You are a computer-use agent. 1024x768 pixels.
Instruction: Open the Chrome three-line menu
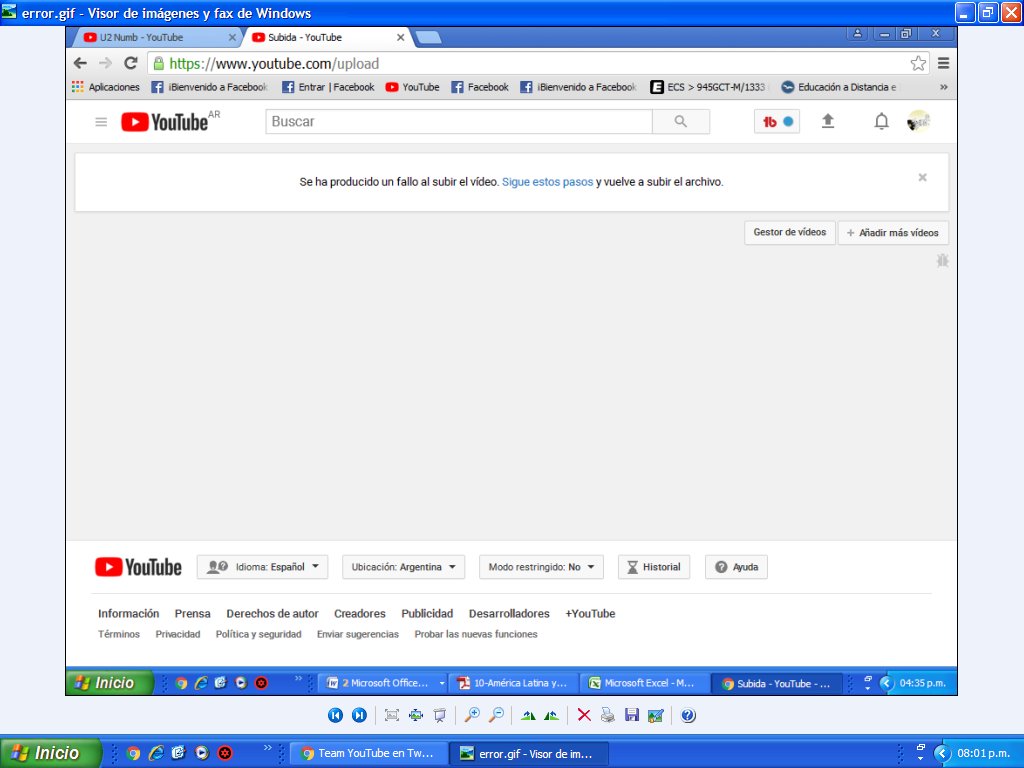point(944,63)
